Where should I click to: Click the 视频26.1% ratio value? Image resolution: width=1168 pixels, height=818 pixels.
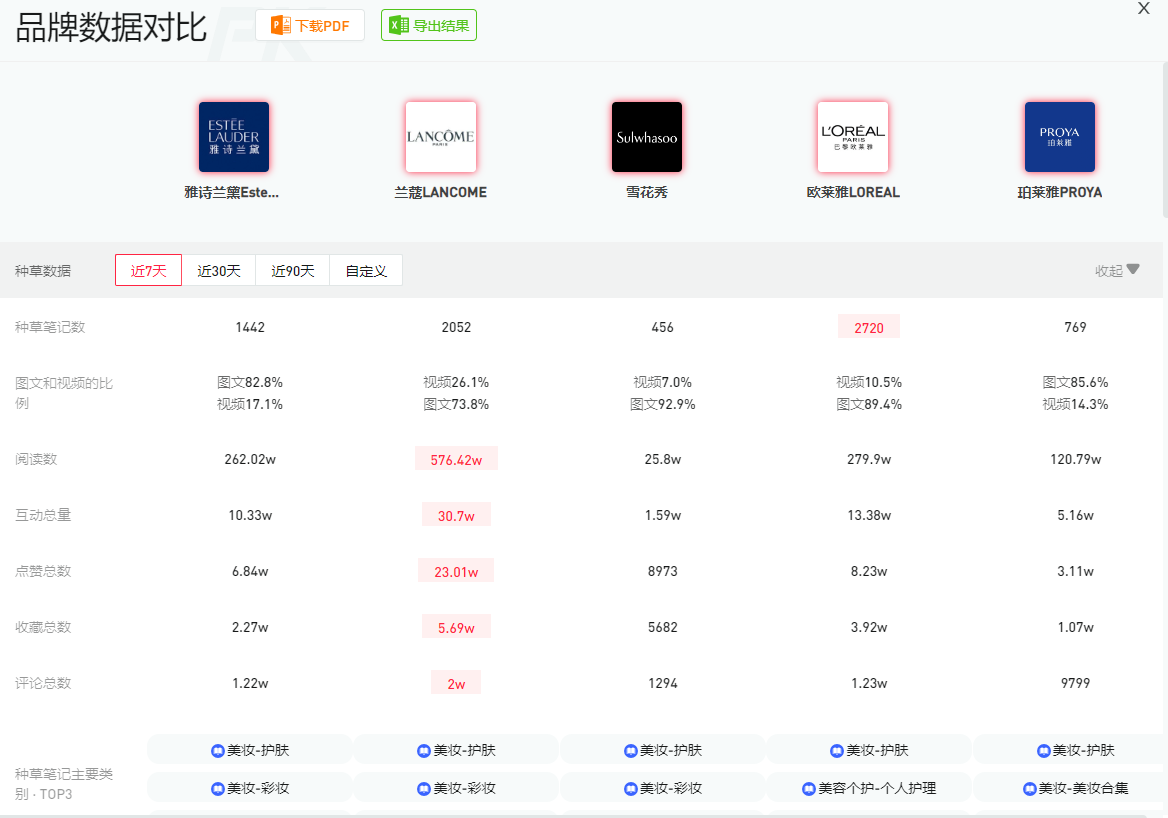click(456, 382)
